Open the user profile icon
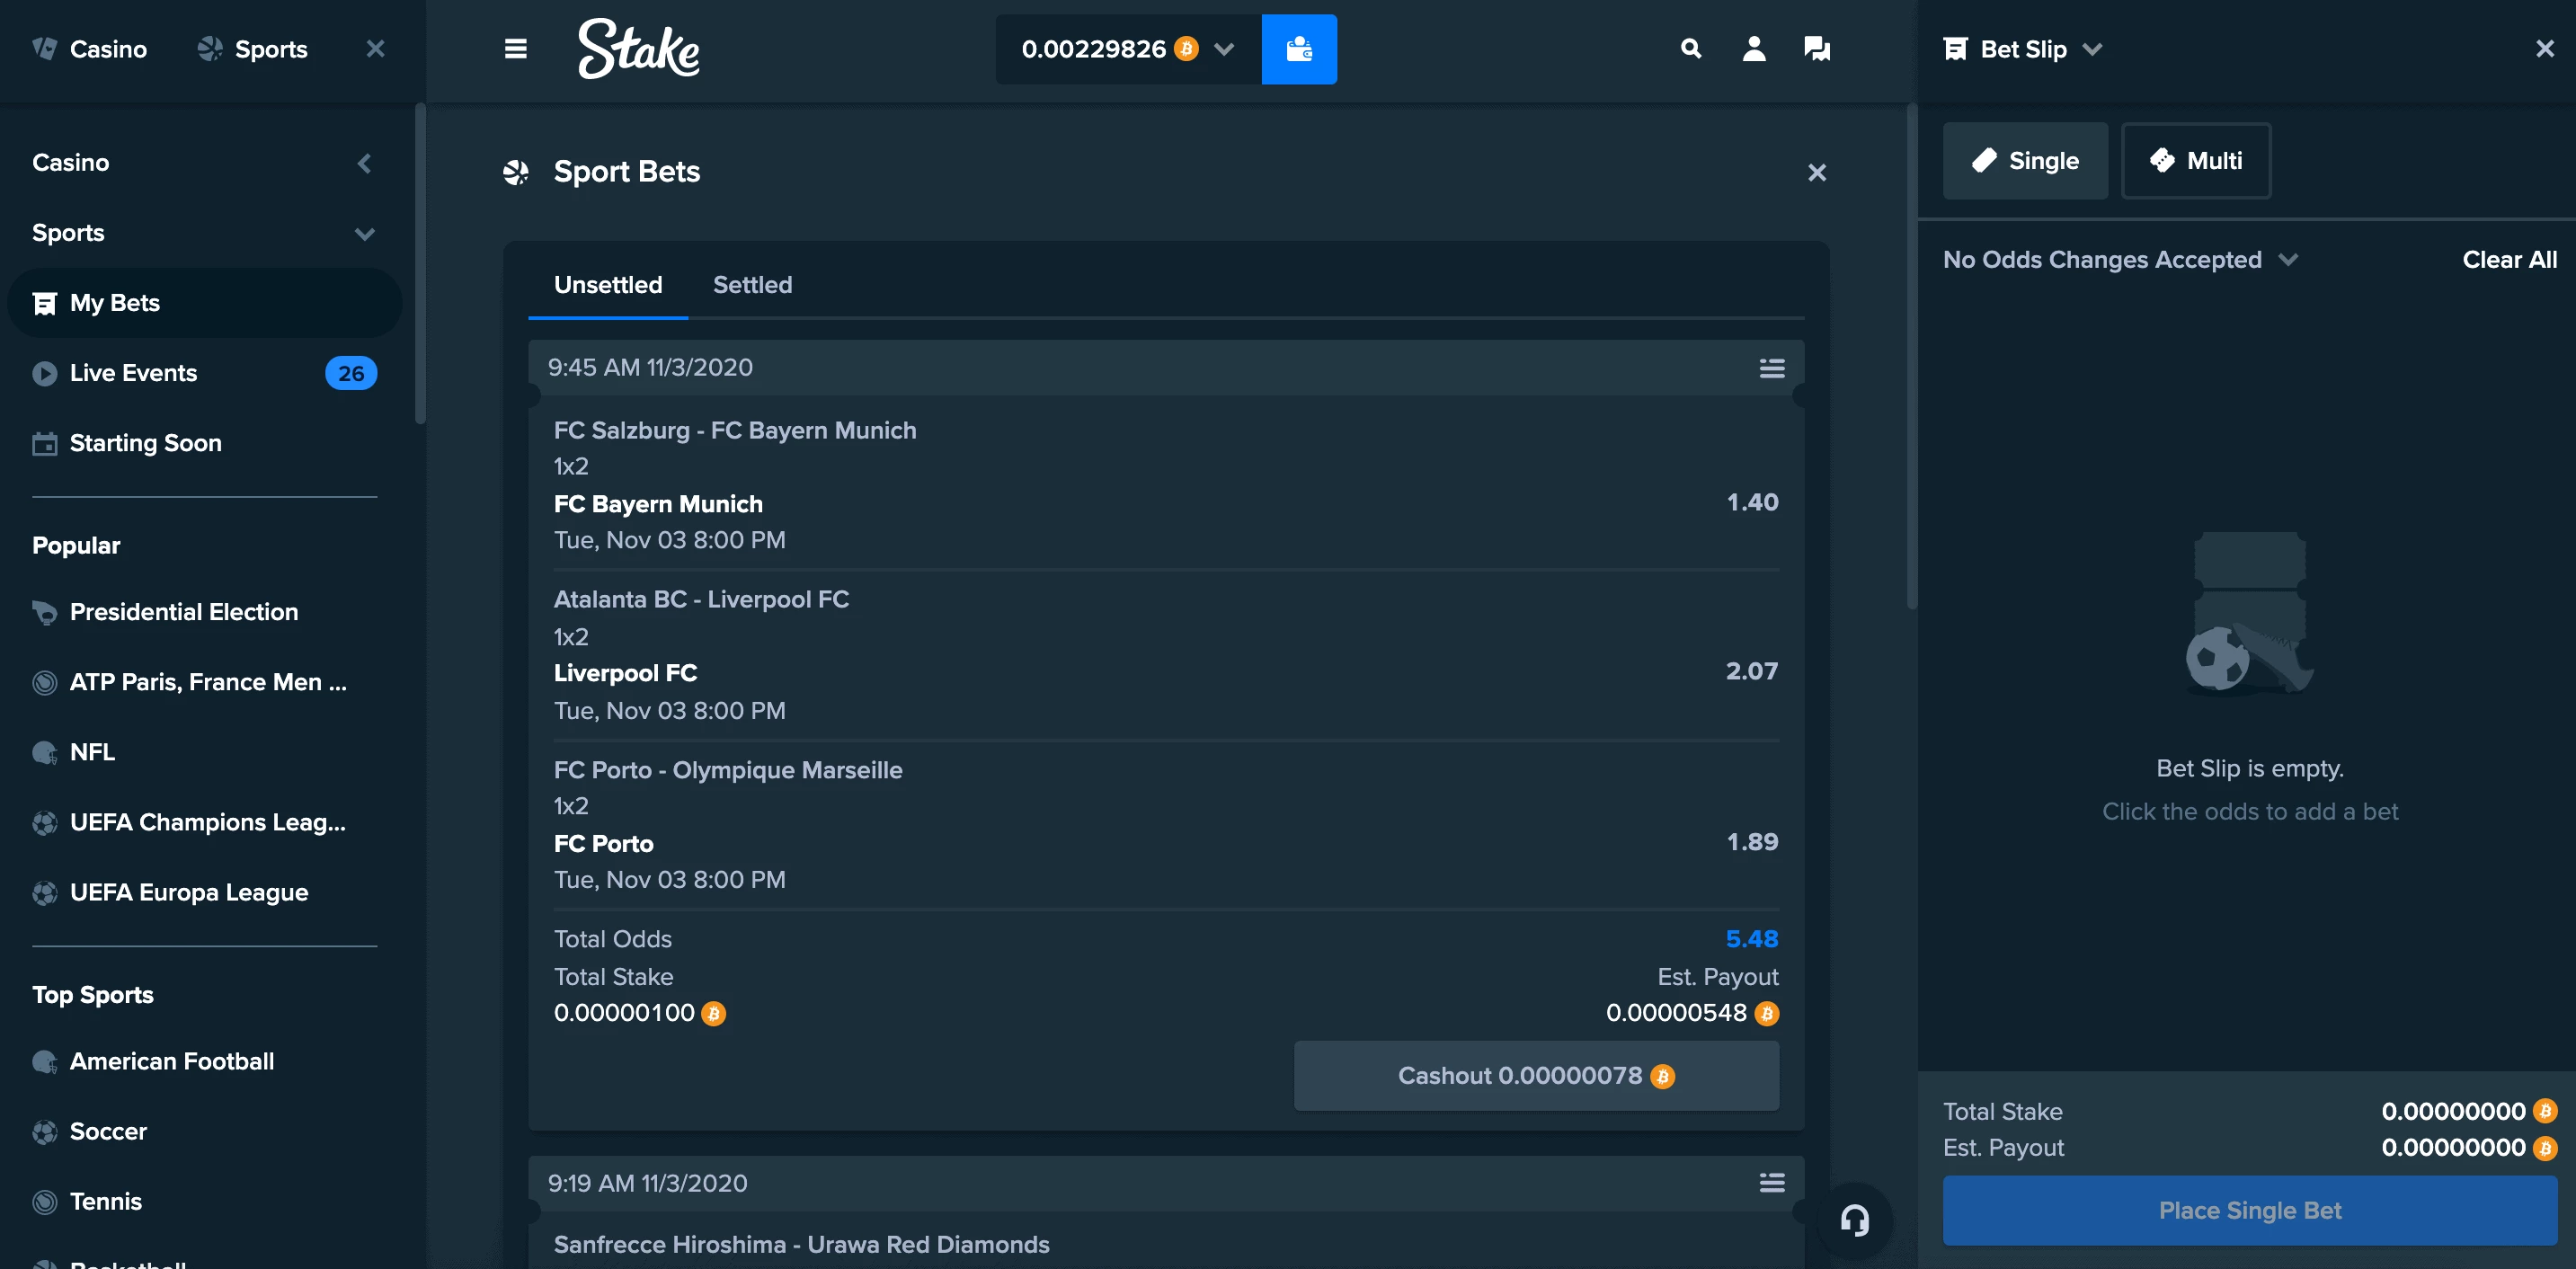 click(x=1754, y=48)
